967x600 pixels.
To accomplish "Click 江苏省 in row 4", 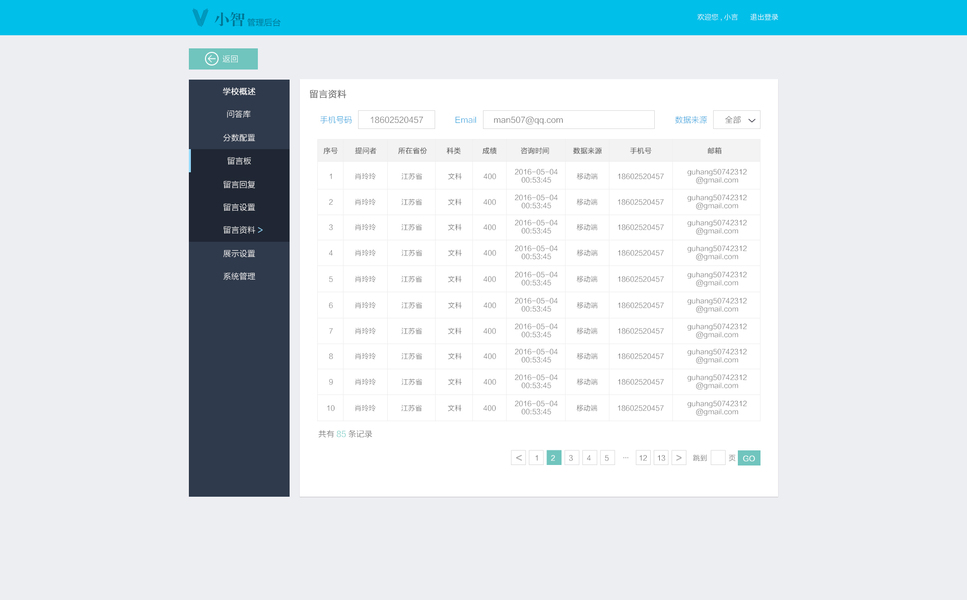I will (411, 253).
